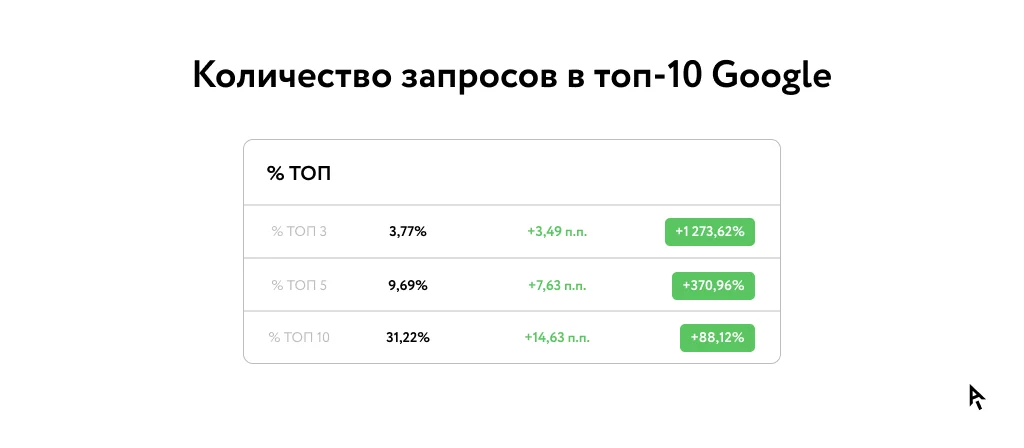1024x448 pixels.
Task: Click the +14,63 п.п. change text
Action: click(x=557, y=338)
